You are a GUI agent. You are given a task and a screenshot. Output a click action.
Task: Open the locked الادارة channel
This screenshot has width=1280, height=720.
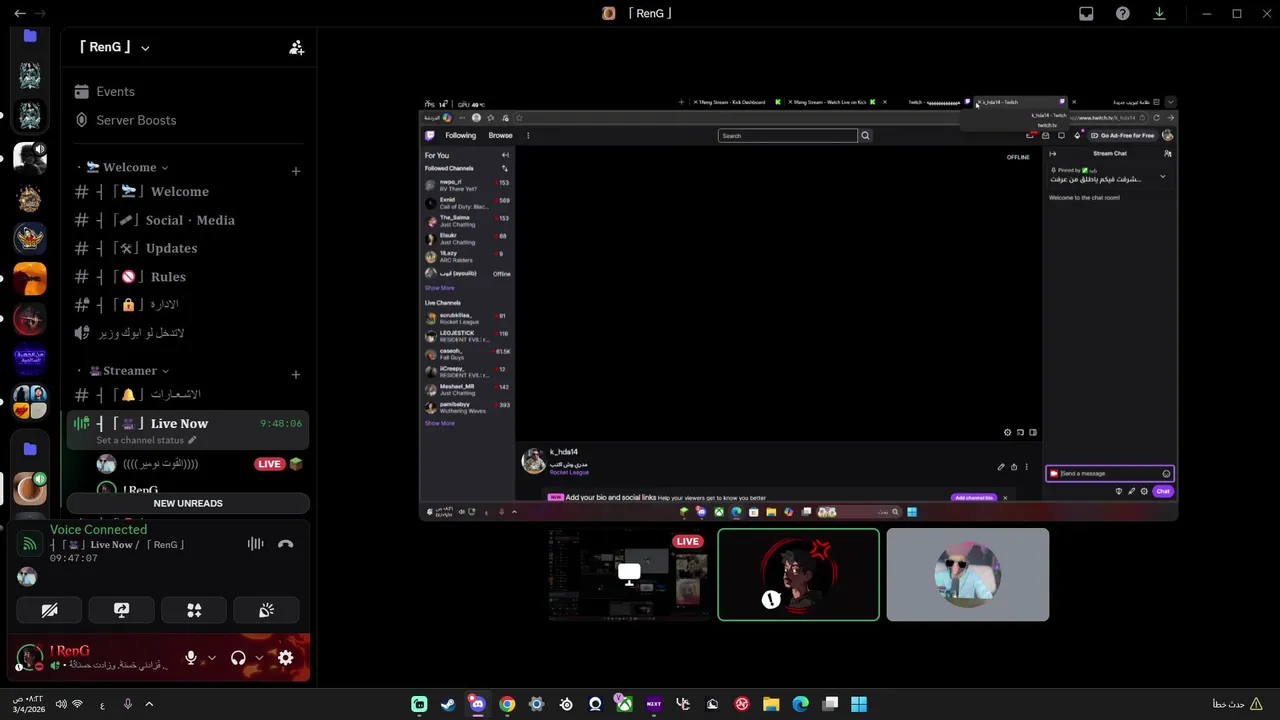pos(164,304)
